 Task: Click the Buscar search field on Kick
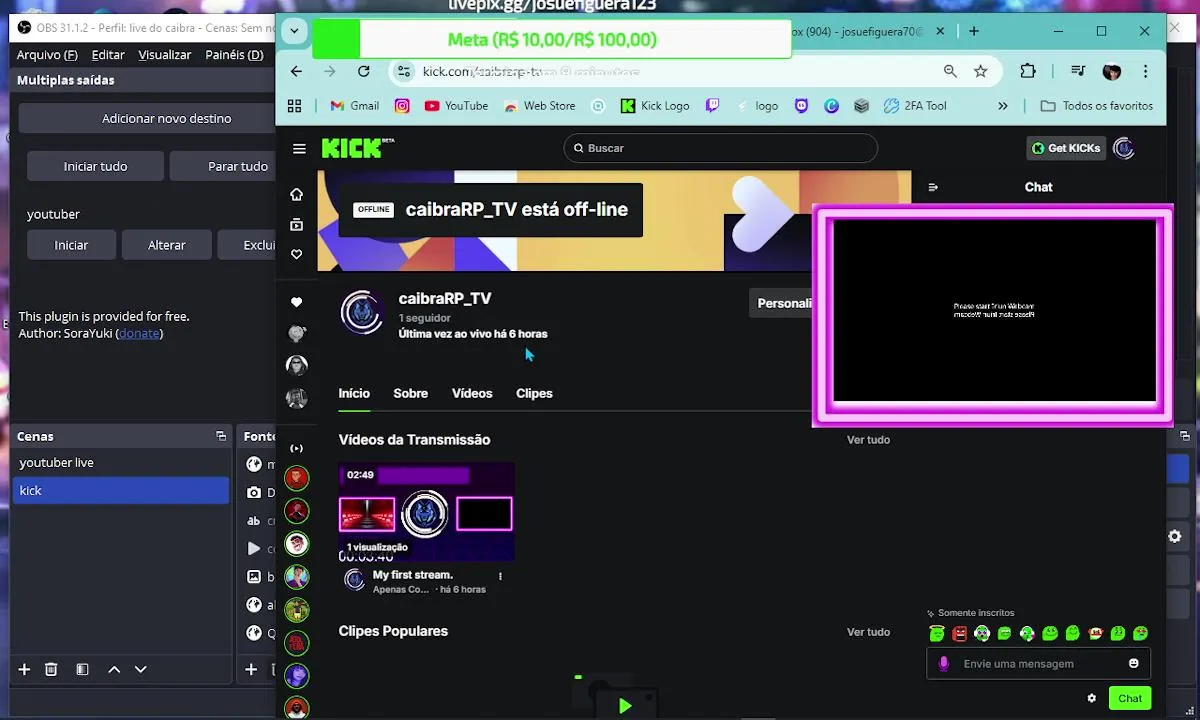(x=720, y=148)
